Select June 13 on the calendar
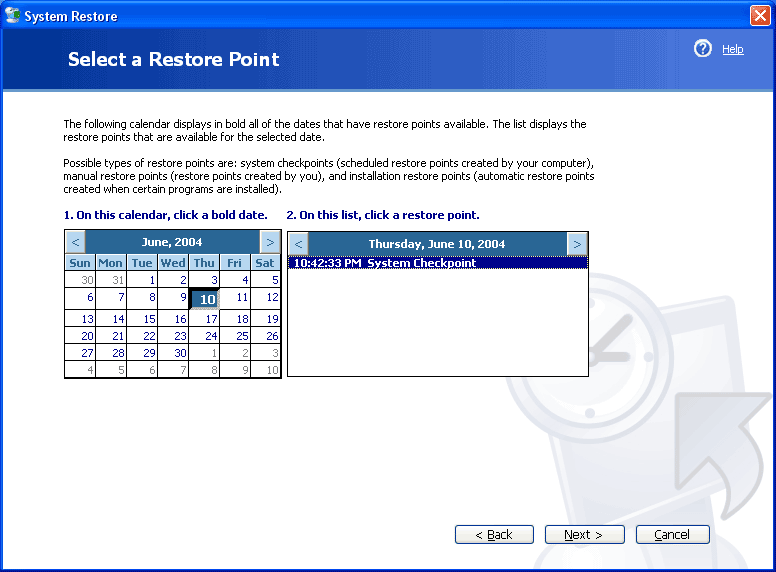776x572 pixels. pos(80,319)
